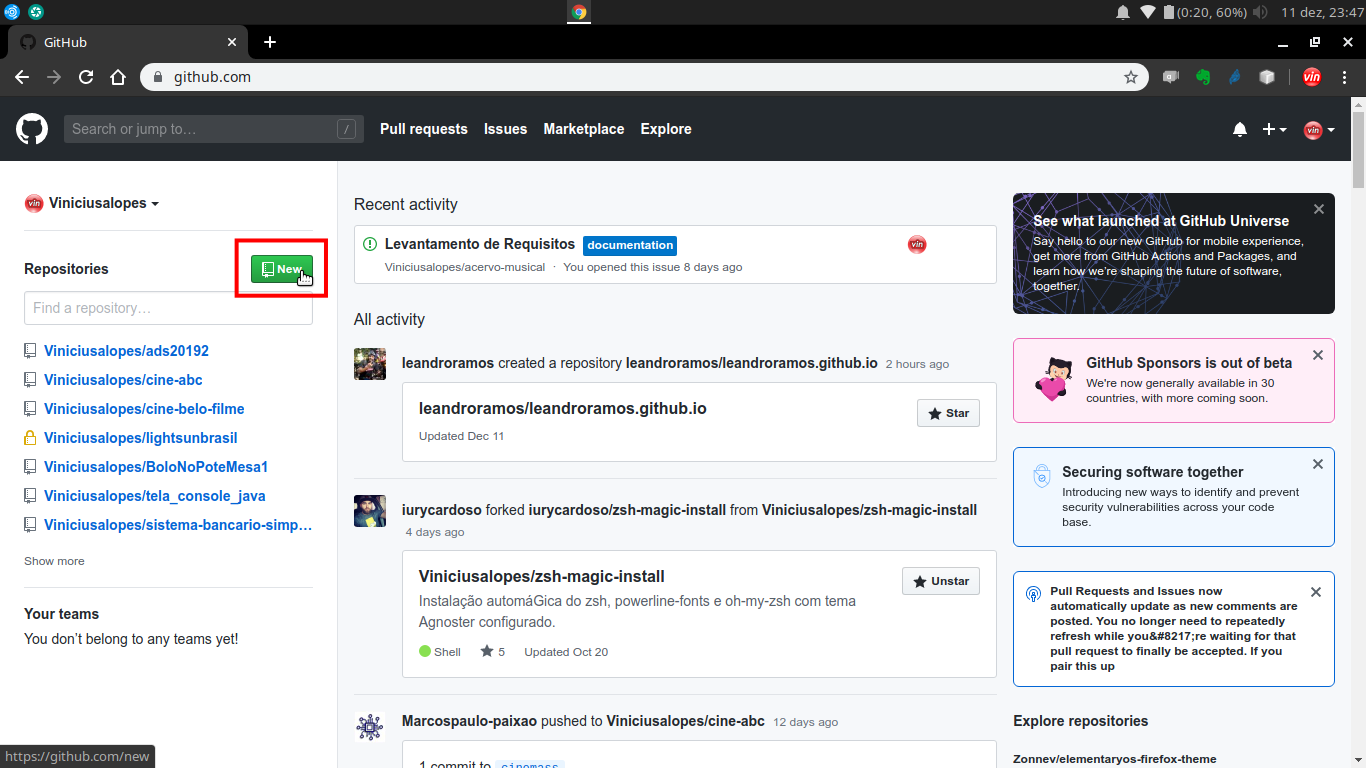The width and height of the screenshot is (1366, 768).
Task: Dismiss the Securing software together notice
Action: click(x=1318, y=464)
